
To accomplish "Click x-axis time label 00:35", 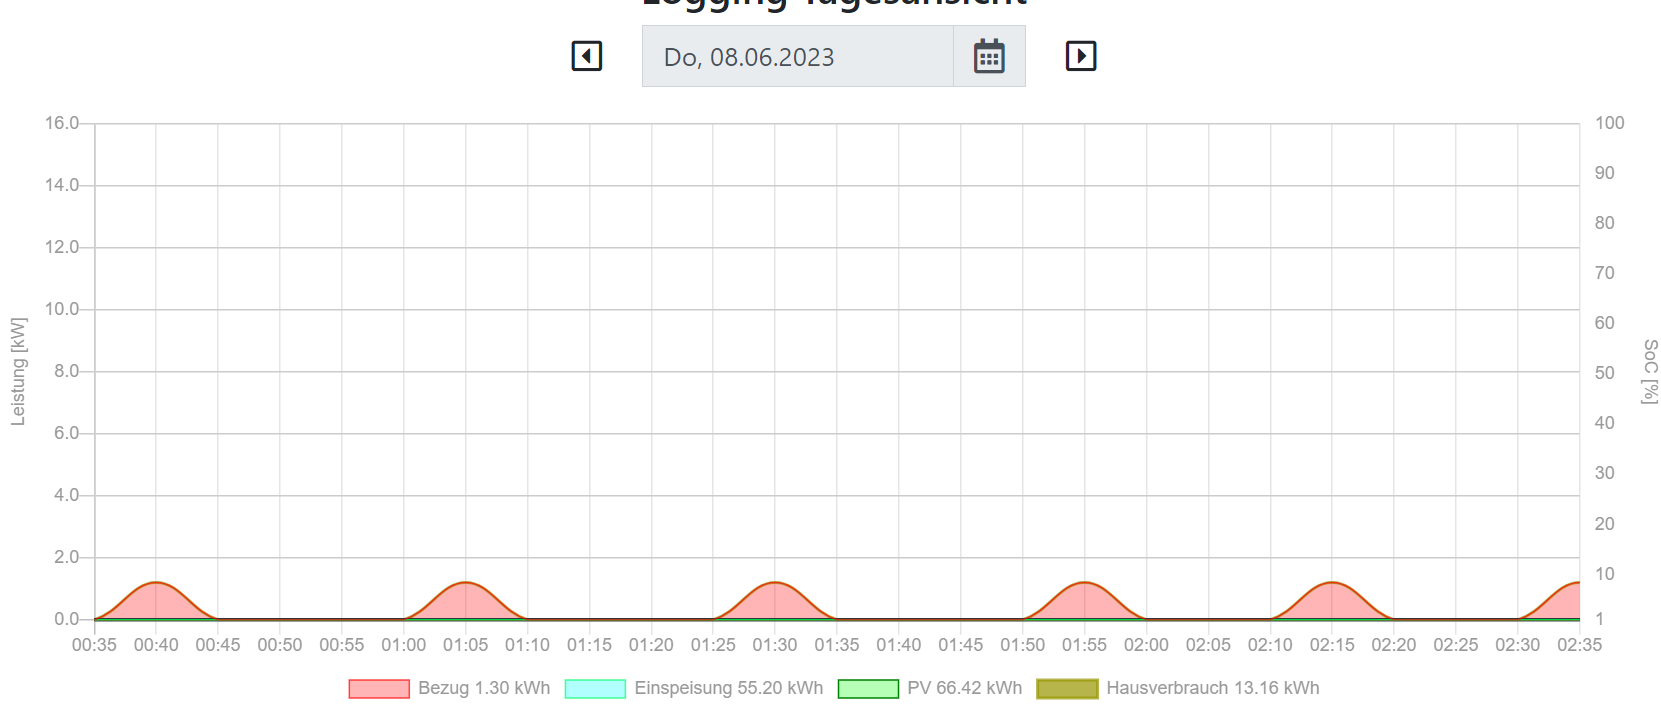I will 94,645.
